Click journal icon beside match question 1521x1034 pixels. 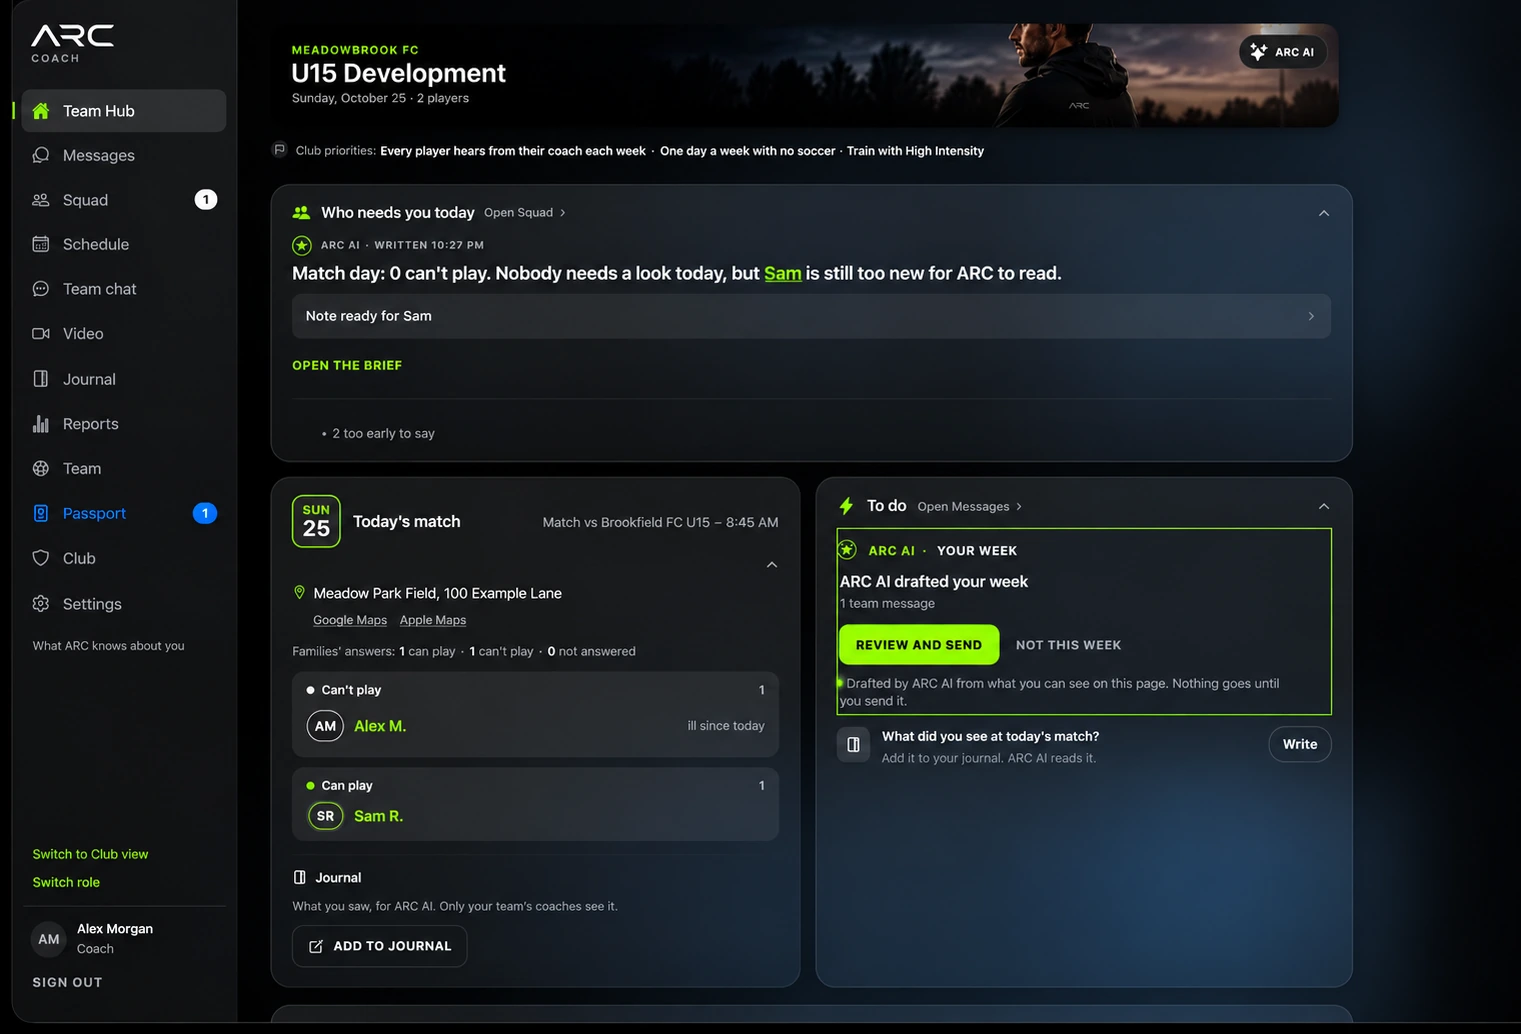tap(854, 744)
